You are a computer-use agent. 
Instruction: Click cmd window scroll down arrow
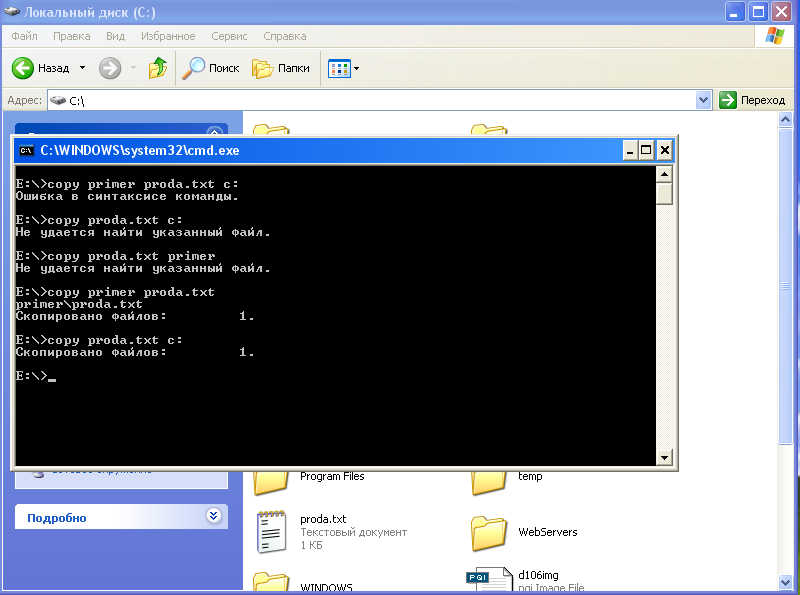[x=664, y=457]
